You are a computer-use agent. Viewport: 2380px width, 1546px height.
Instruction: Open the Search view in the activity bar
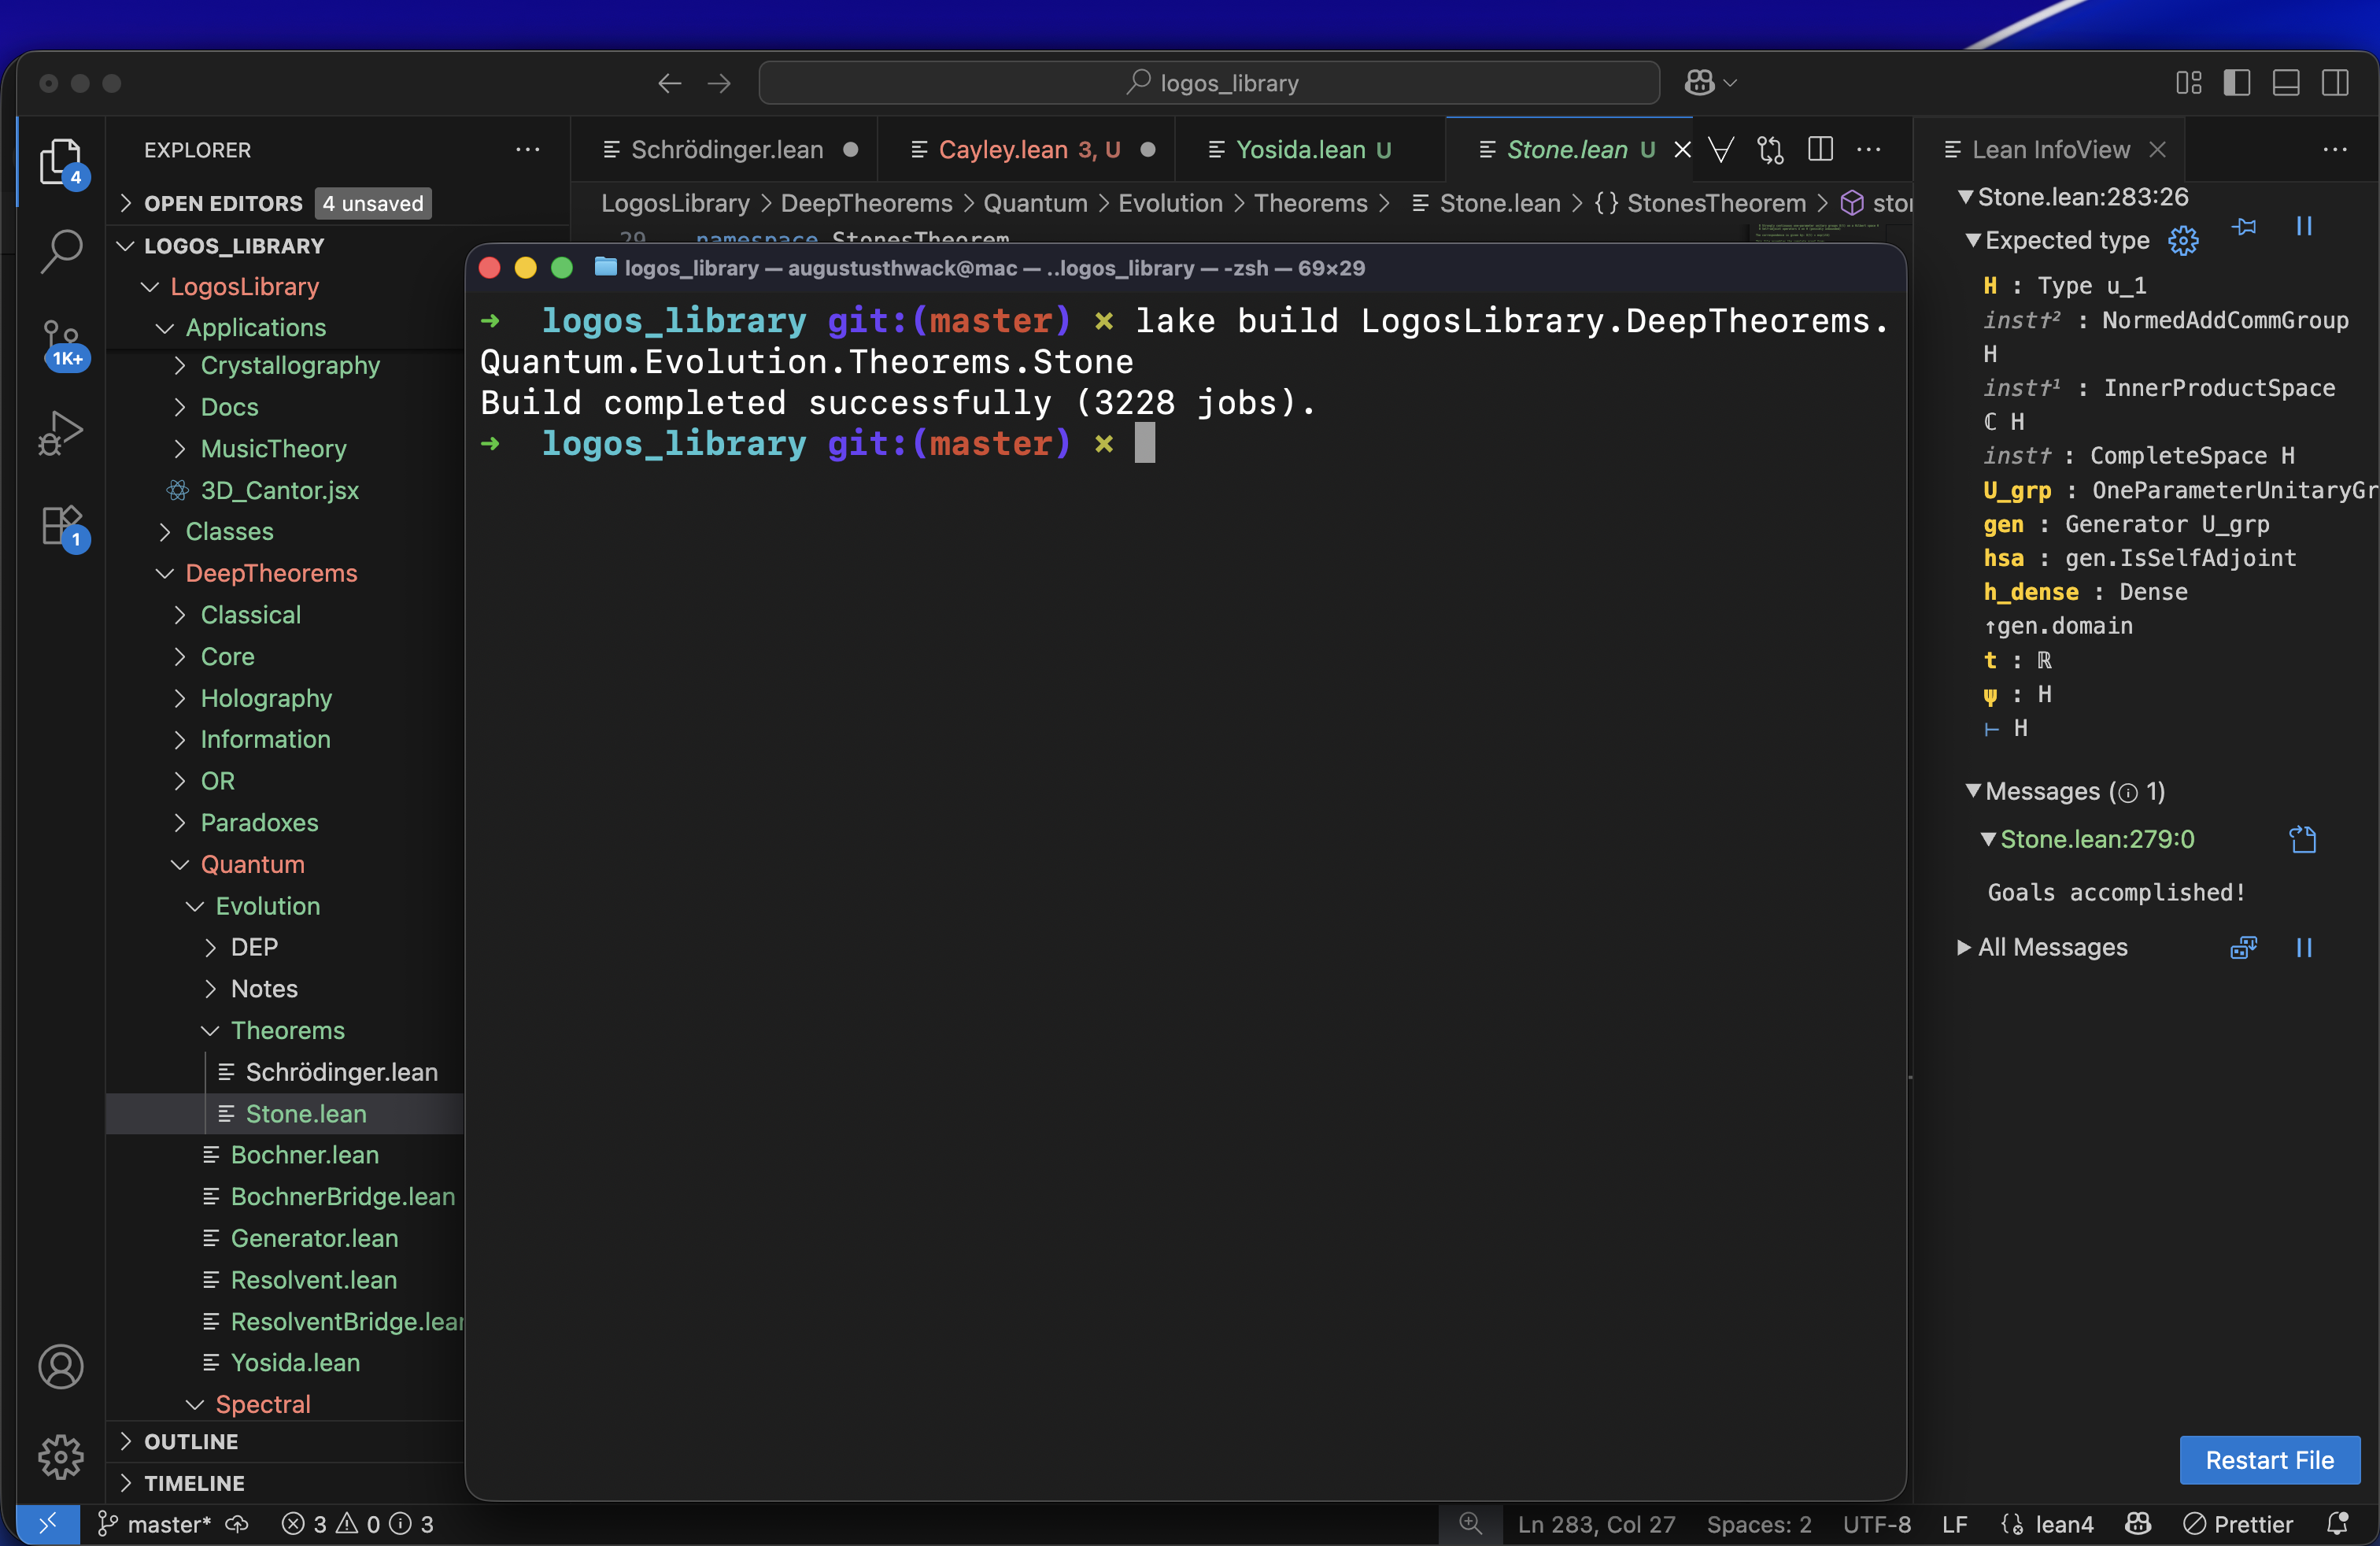[61, 250]
